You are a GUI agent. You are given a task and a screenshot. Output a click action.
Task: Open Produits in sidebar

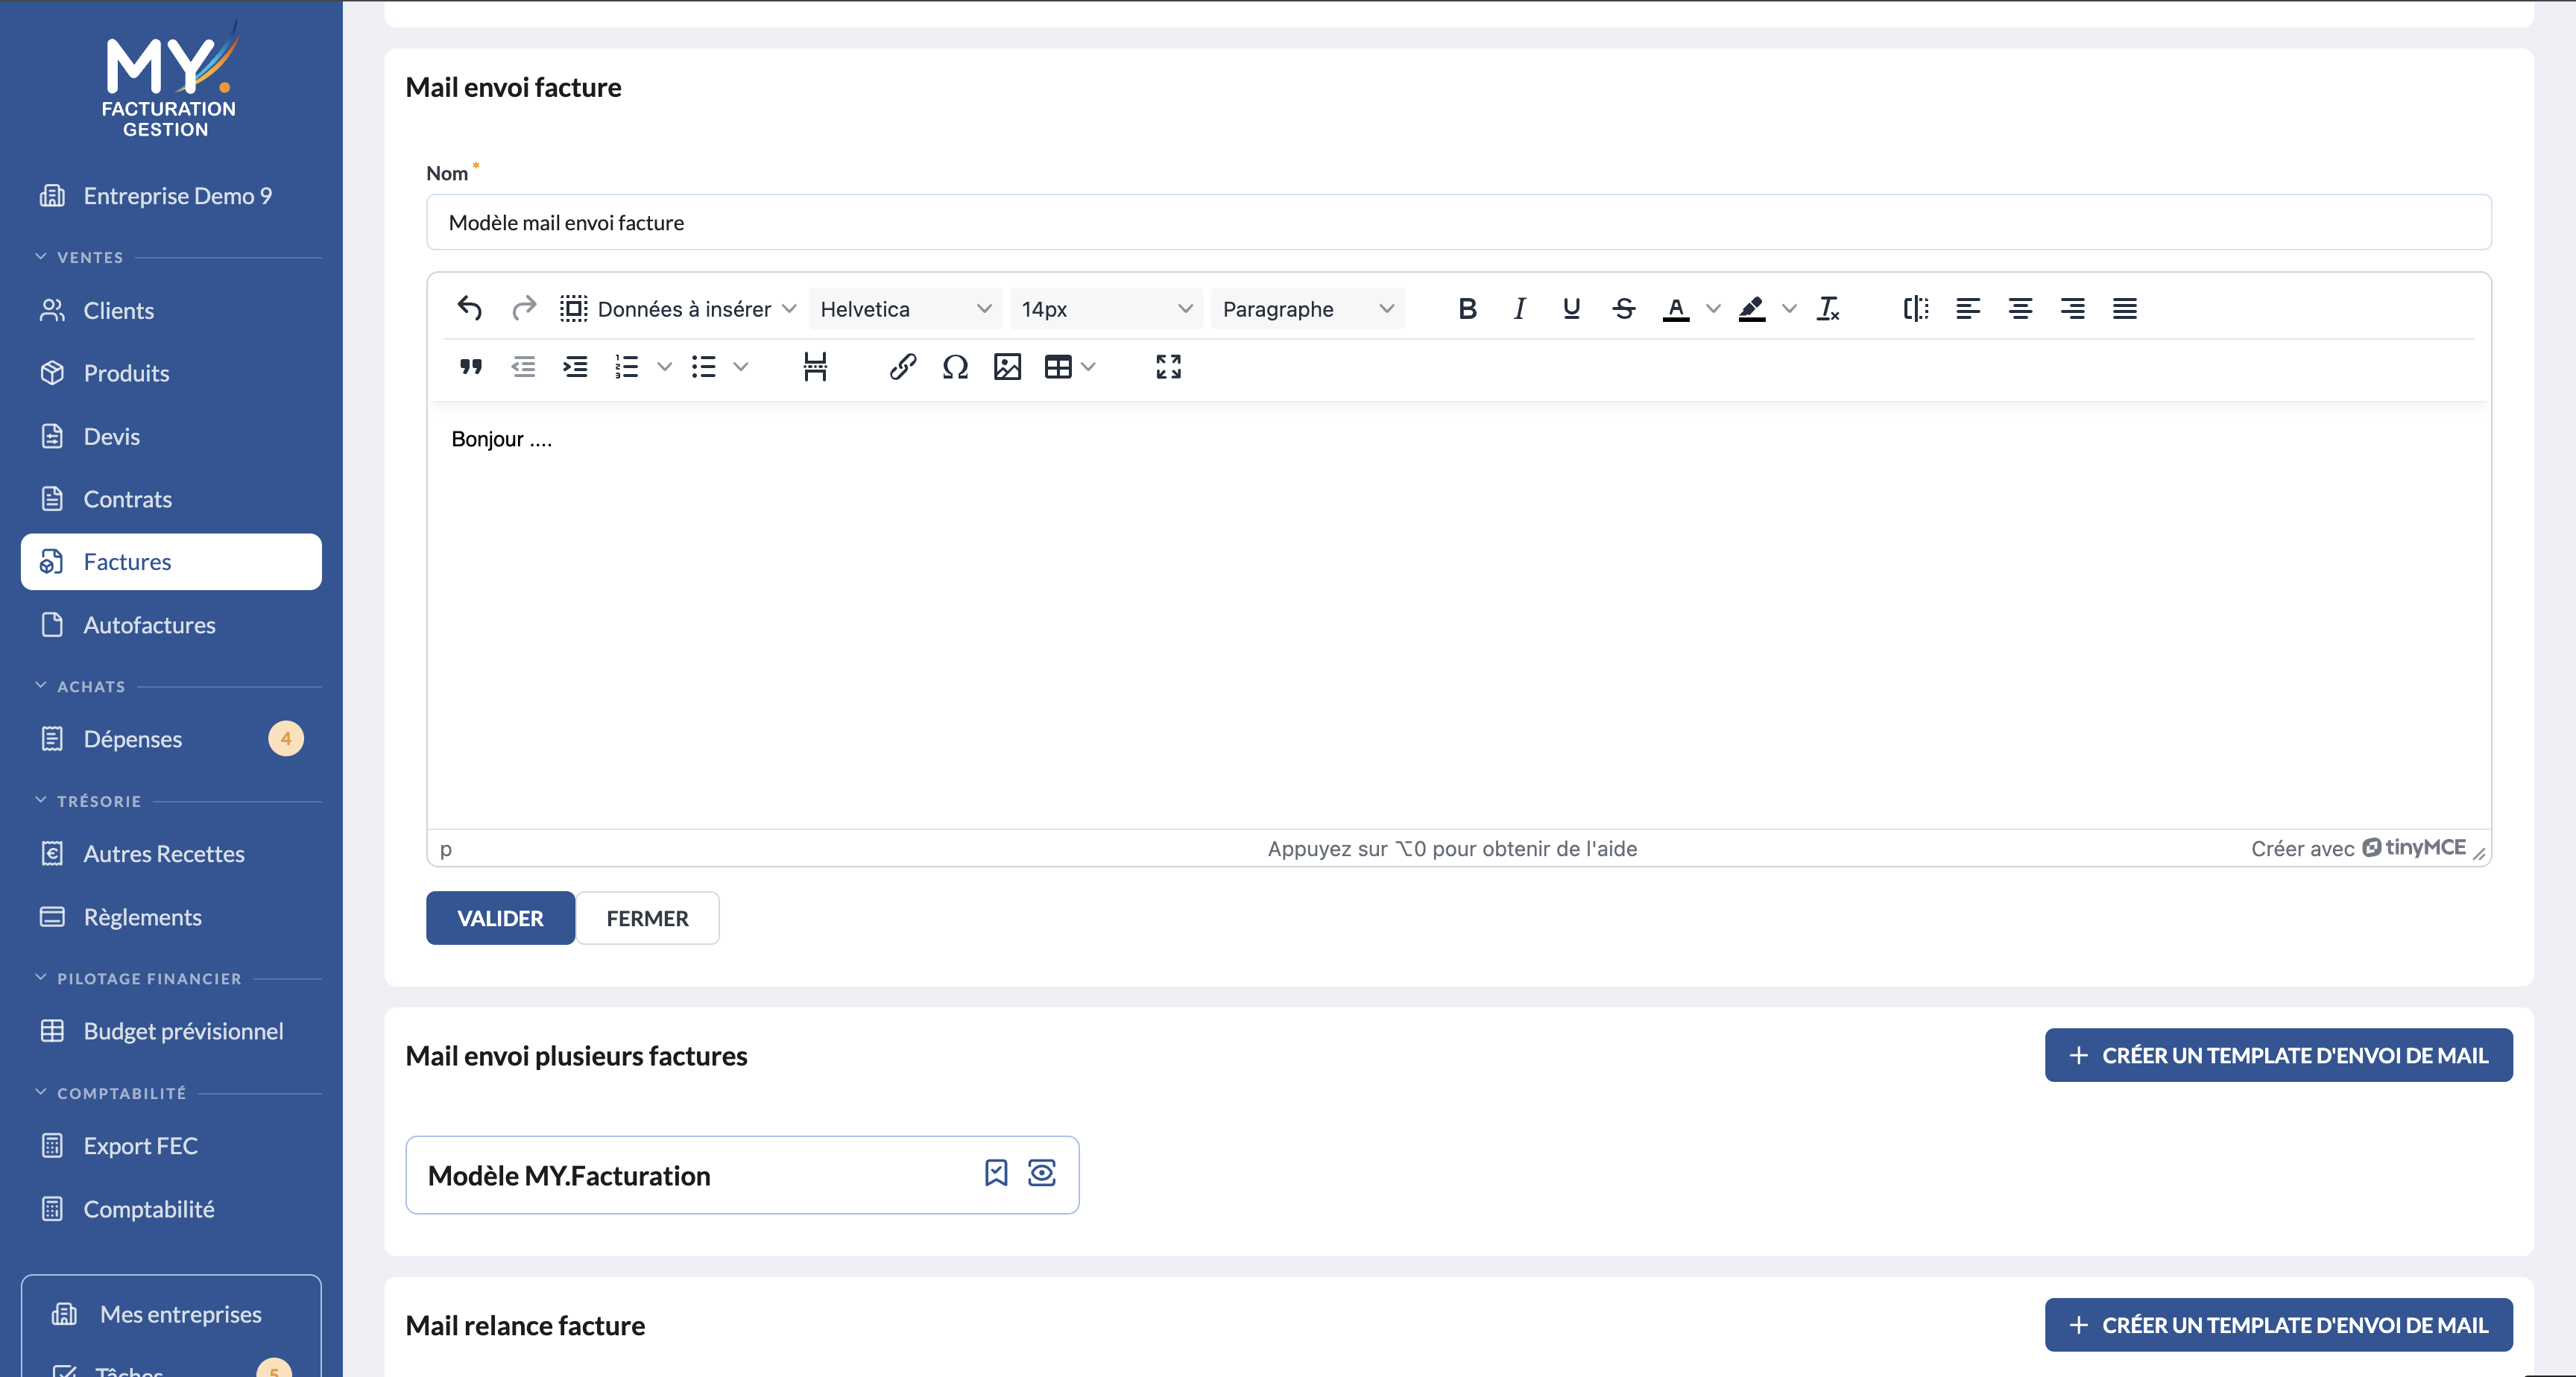pyautogui.click(x=171, y=373)
